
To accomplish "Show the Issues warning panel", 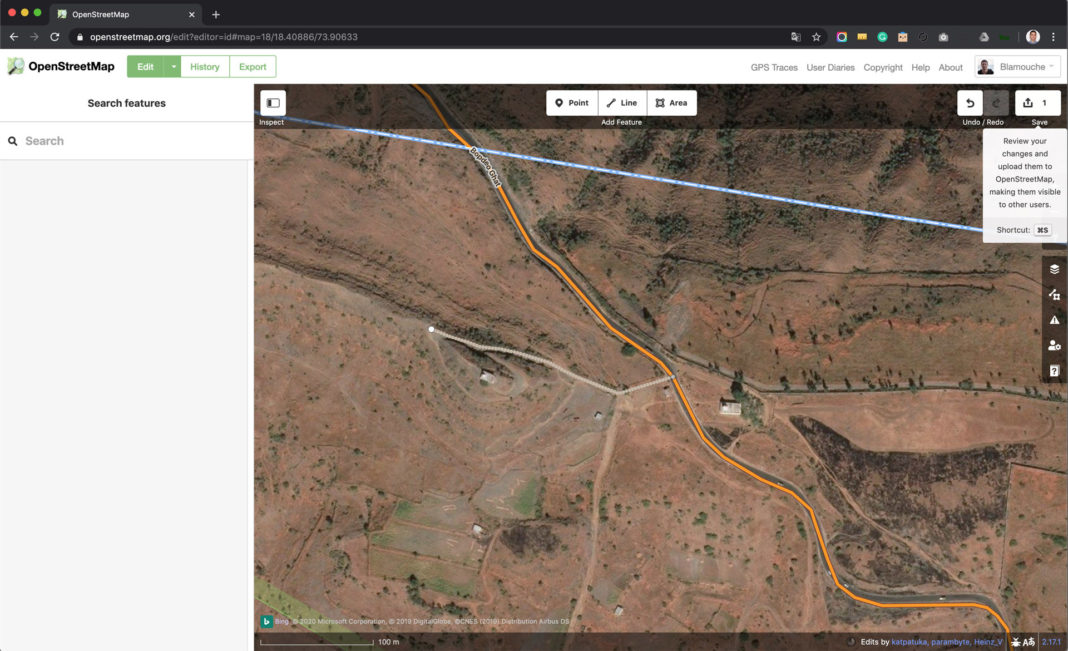I will [x=1054, y=320].
